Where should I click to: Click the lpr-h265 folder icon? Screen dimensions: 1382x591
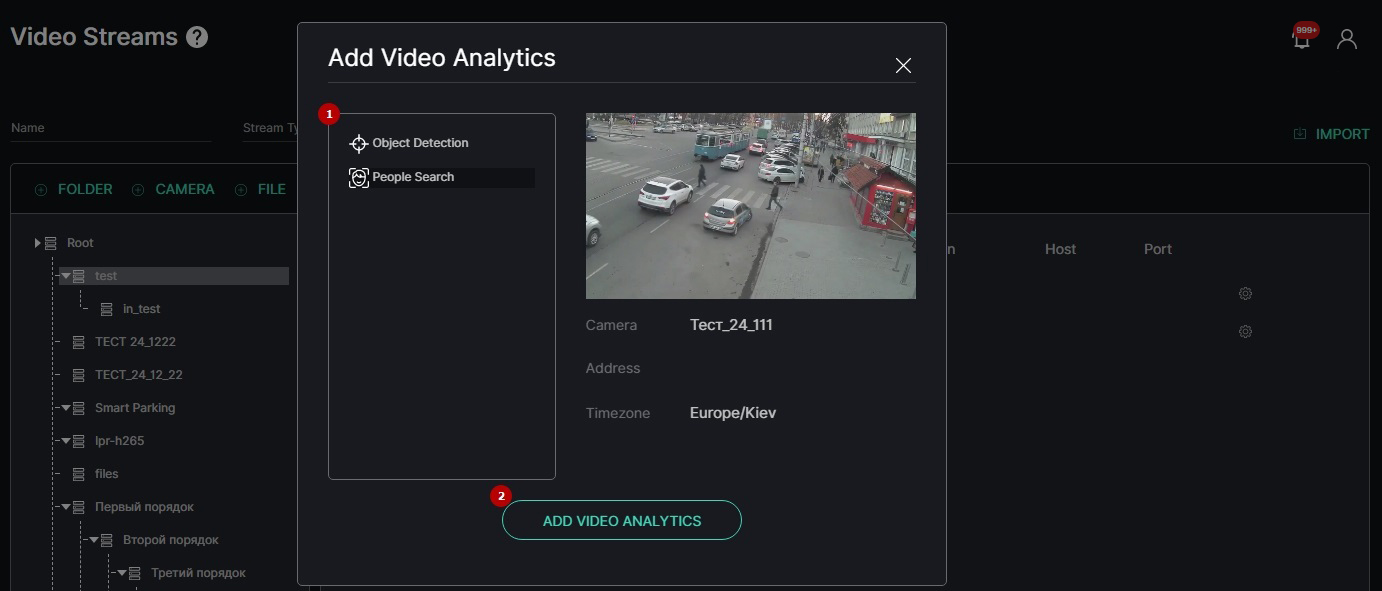[x=79, y=441]
